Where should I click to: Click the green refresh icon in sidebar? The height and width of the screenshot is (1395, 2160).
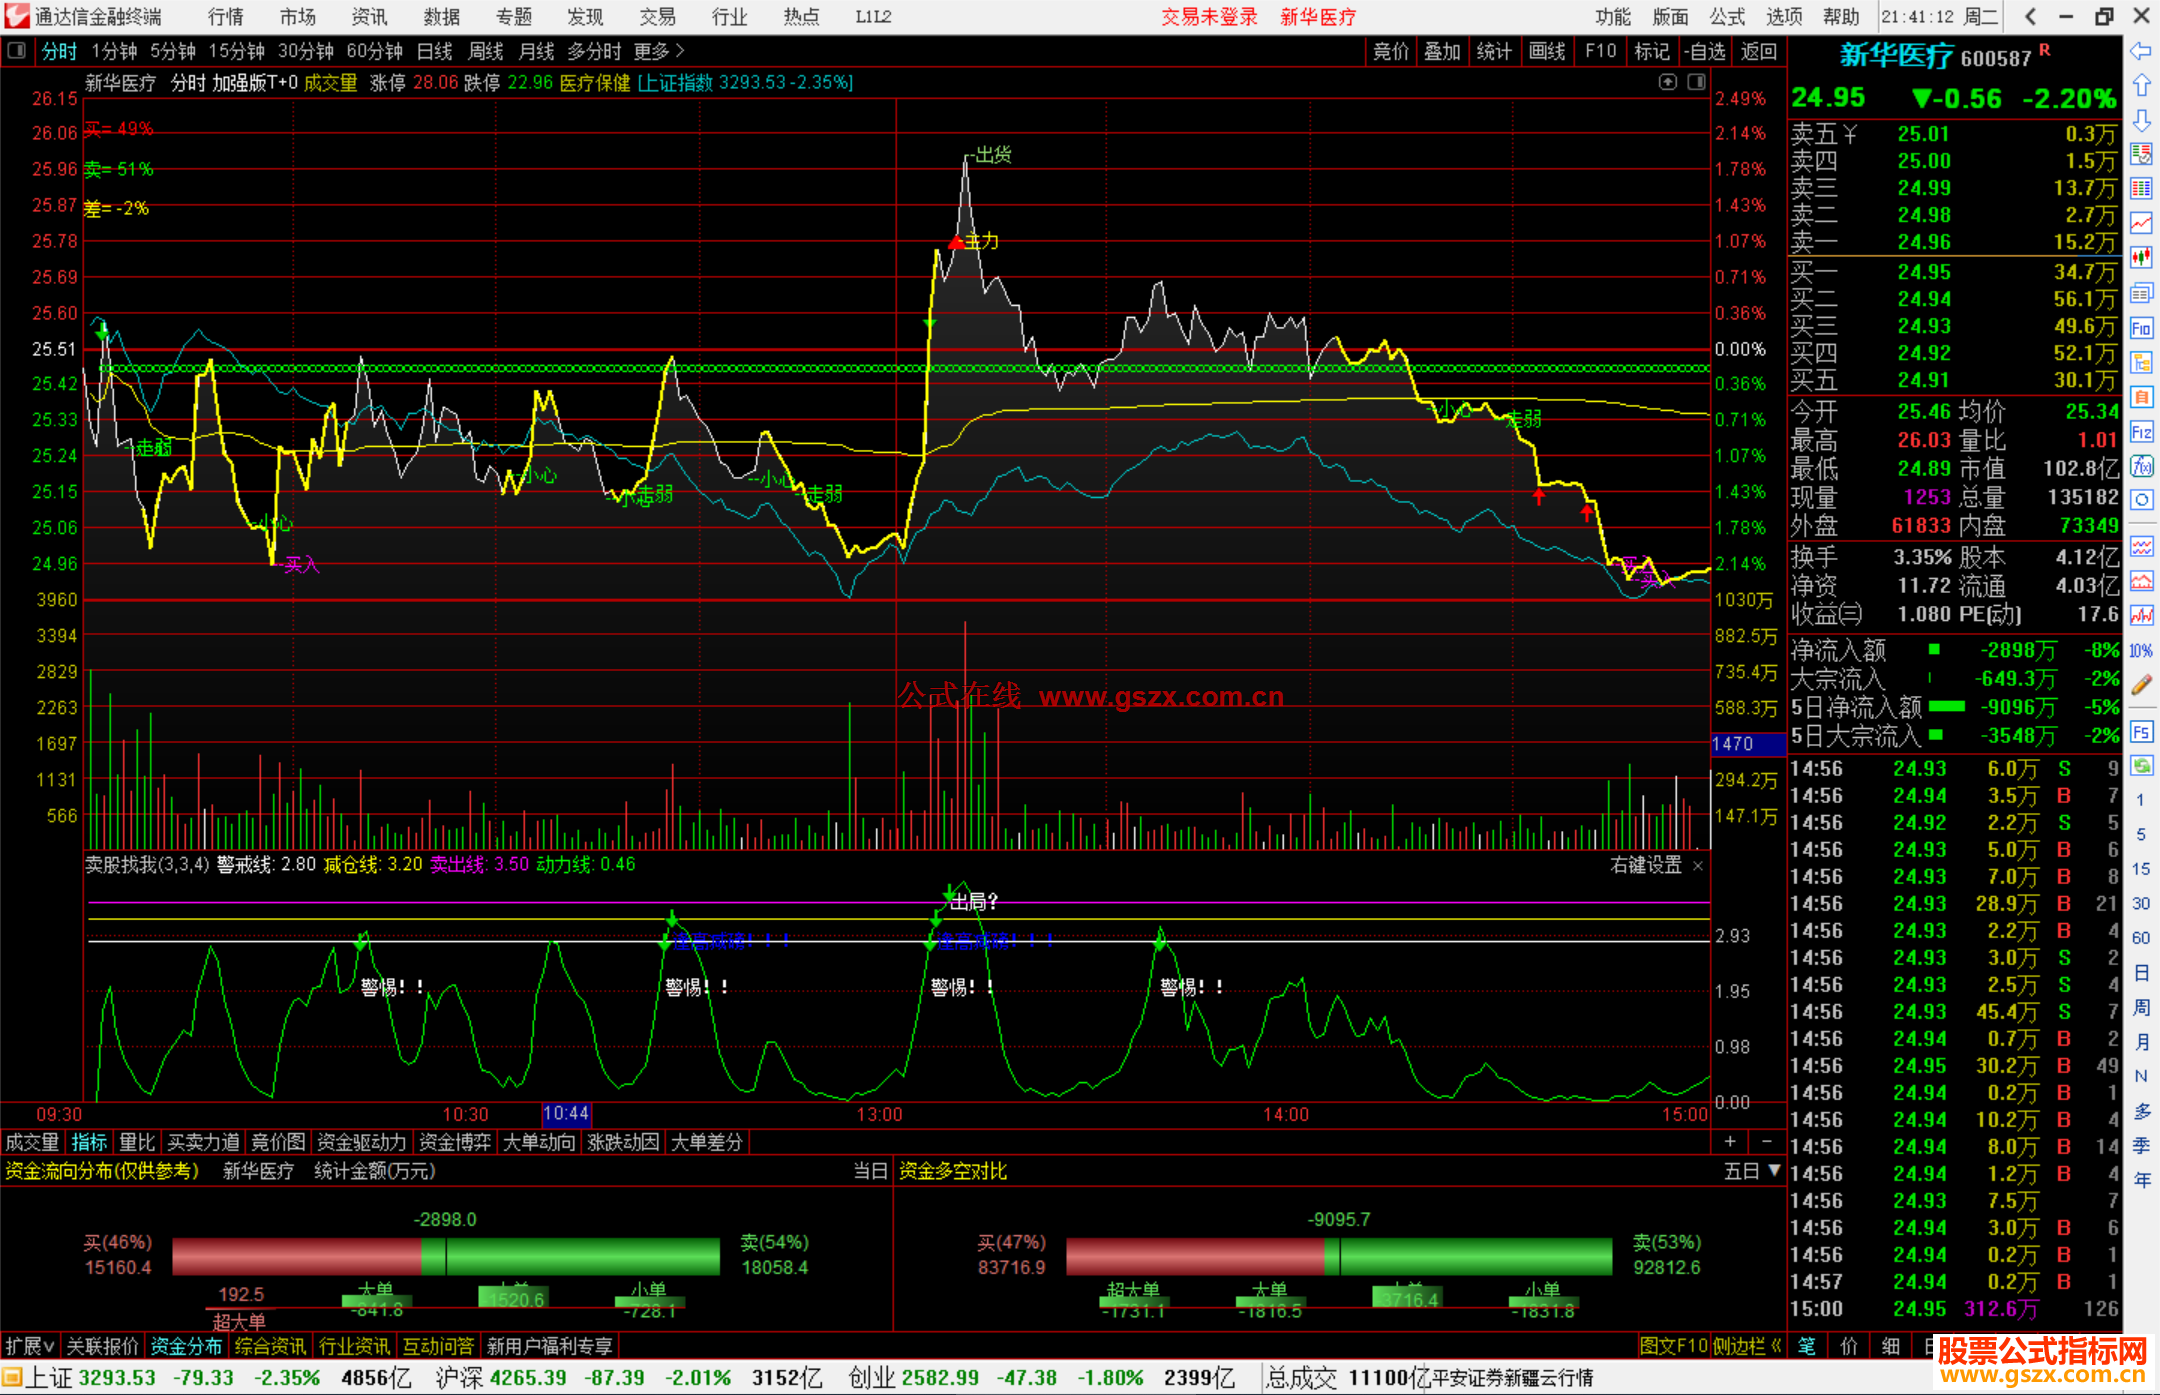(2141, 766)
